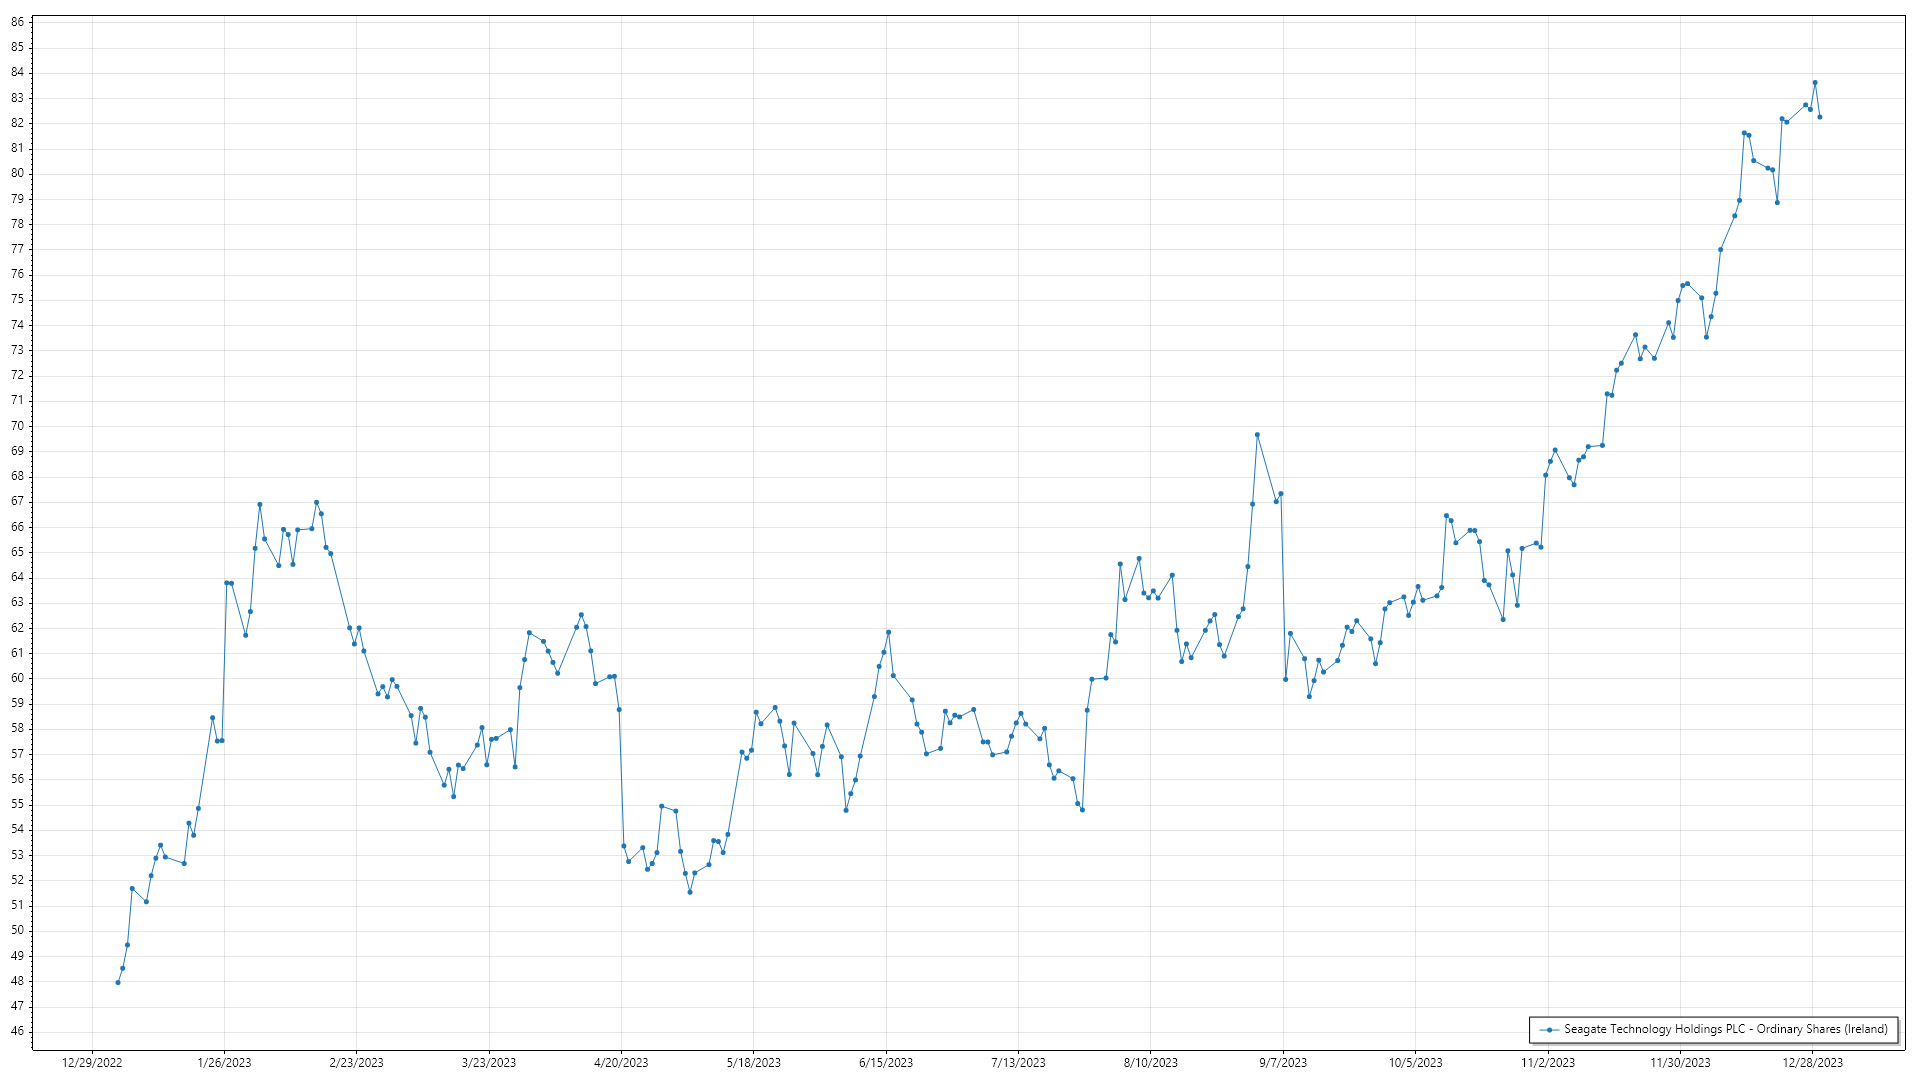Click the Seagate Technology Holdings legend label
1920x1080 pixels.
tap(1725, 1029)
